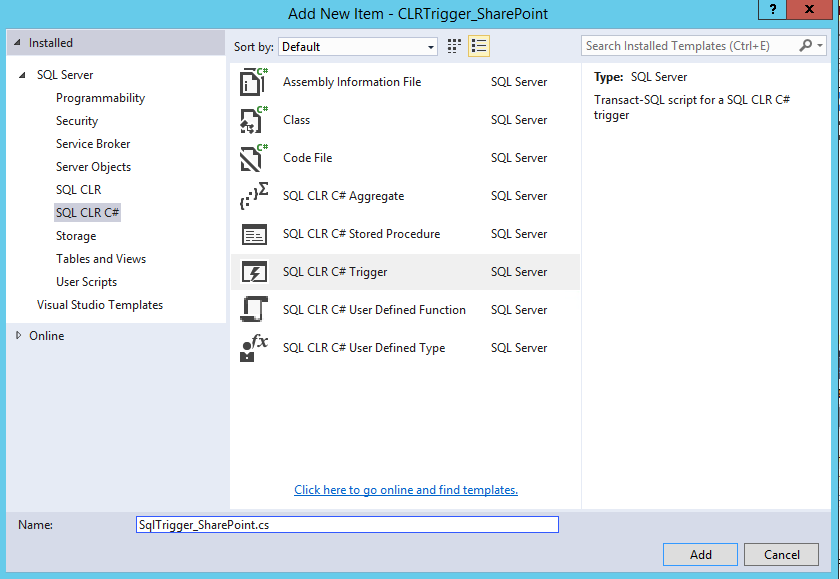Click the Installed header label
Screen dimensions: 840x579
pyautogui.click(x=50, y=43)
